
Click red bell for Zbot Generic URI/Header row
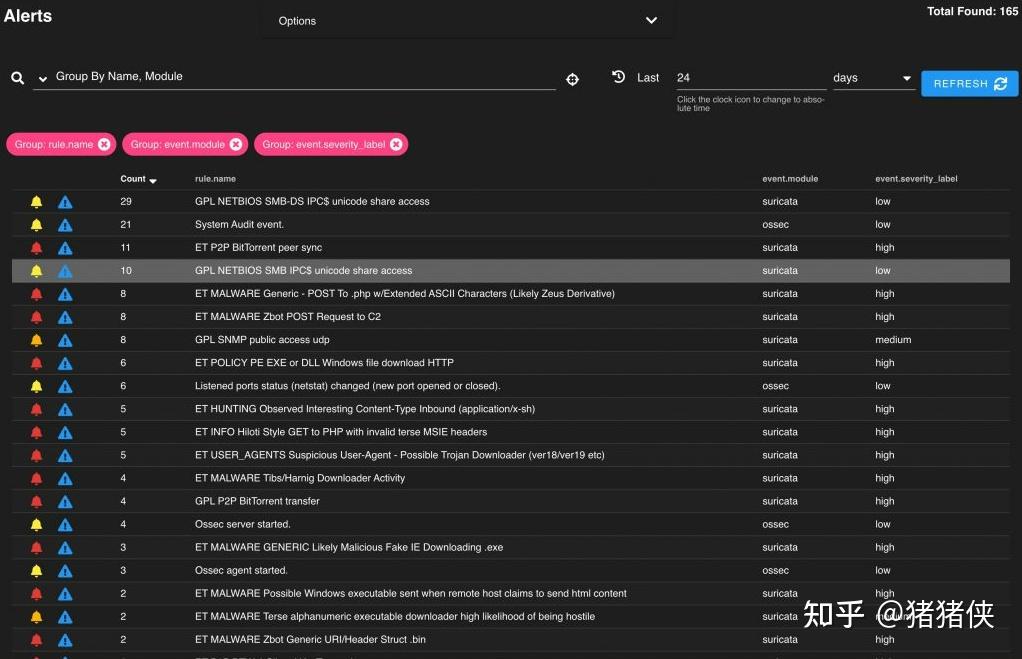coord(36,640)
